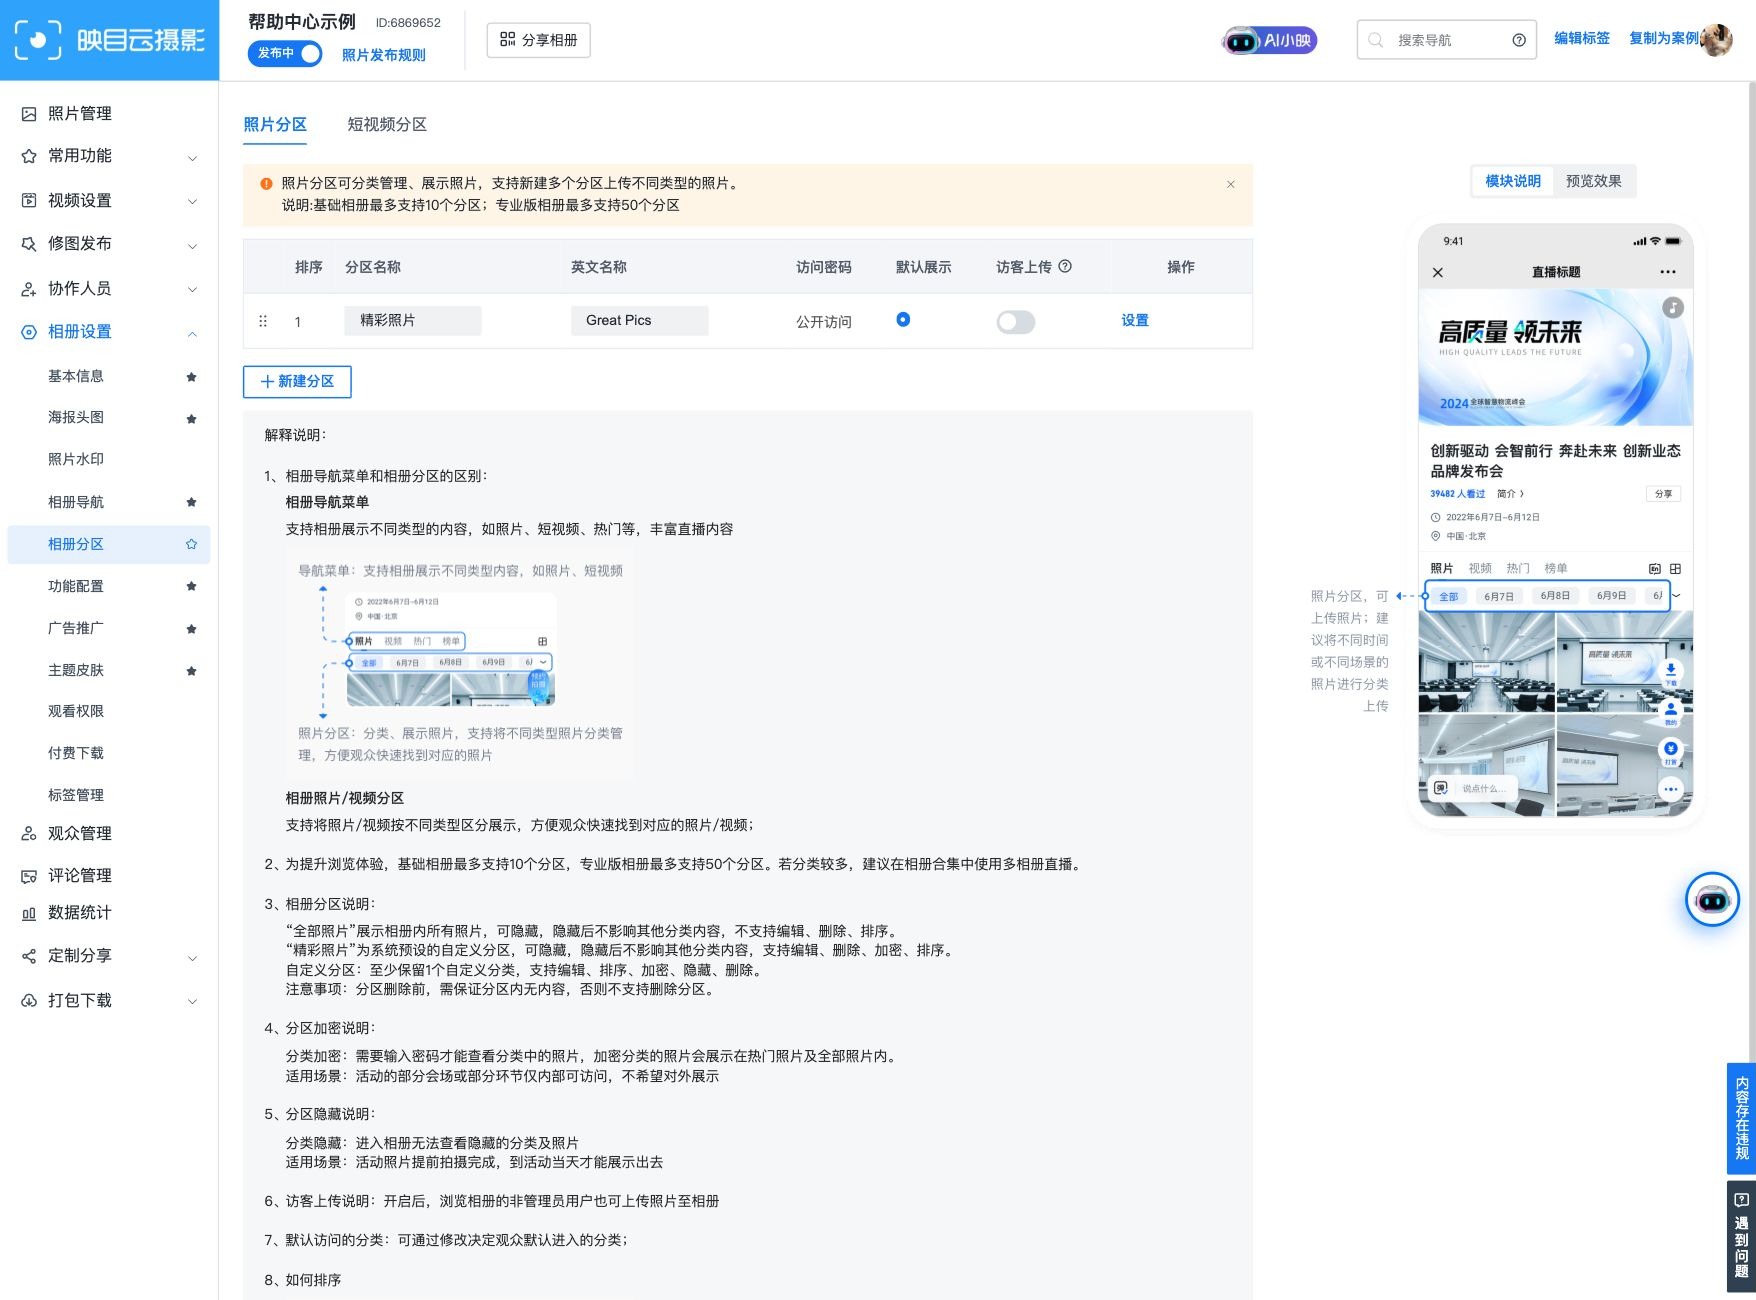Click the star icon beside 海报头图
1756x1300 pixels.
pyautogui.click(x=191, y=418)
